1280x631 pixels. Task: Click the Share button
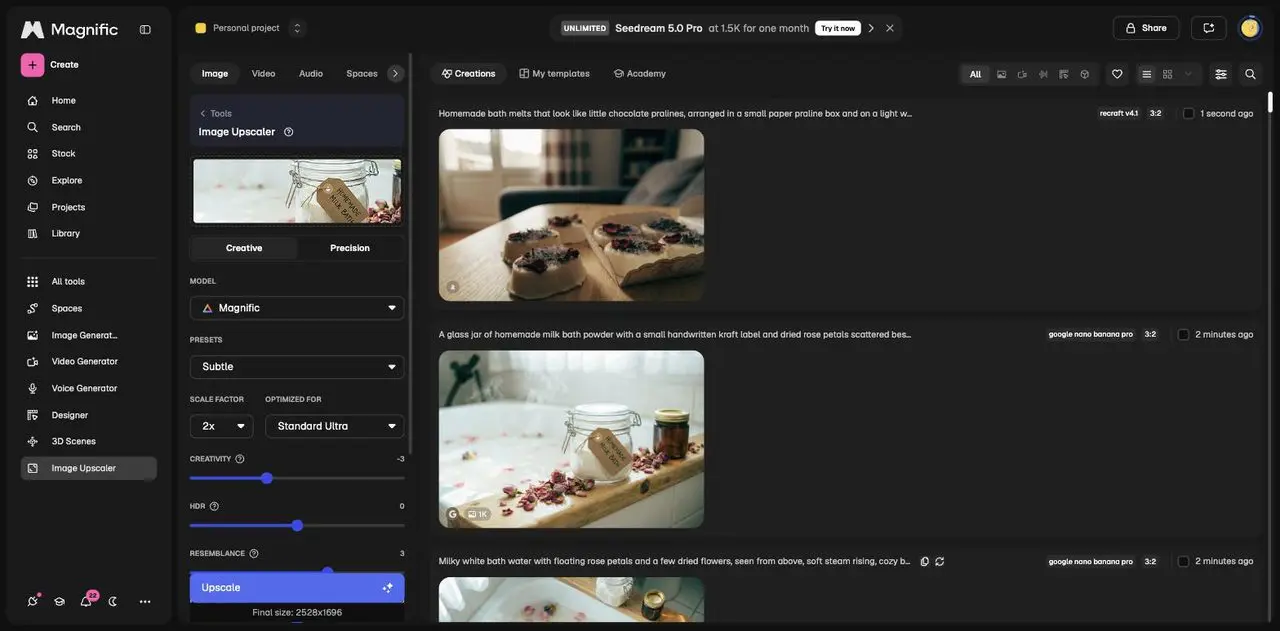point(1146,28)
